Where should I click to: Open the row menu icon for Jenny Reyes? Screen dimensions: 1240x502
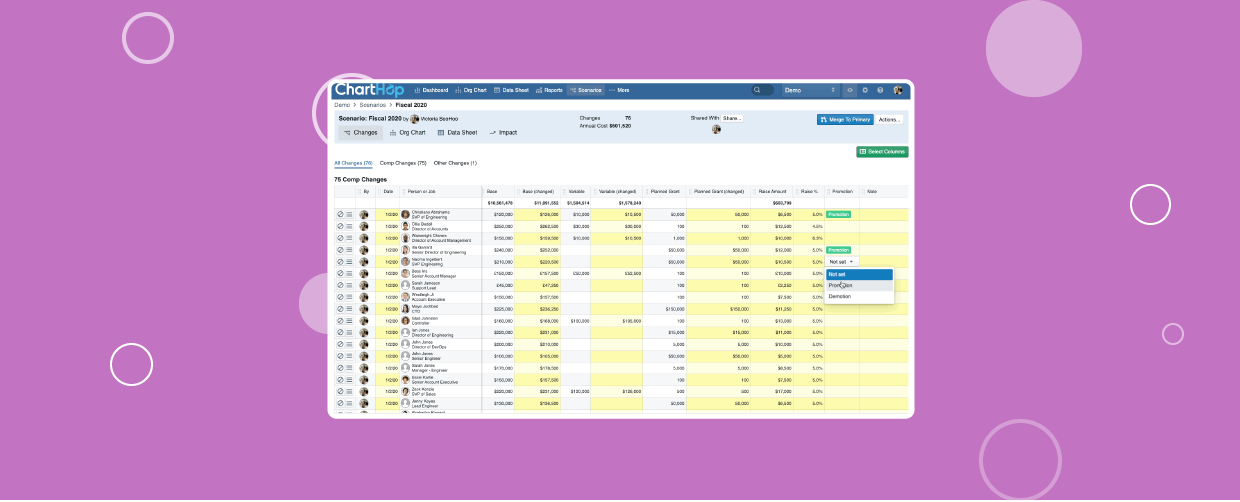(349, 403)
